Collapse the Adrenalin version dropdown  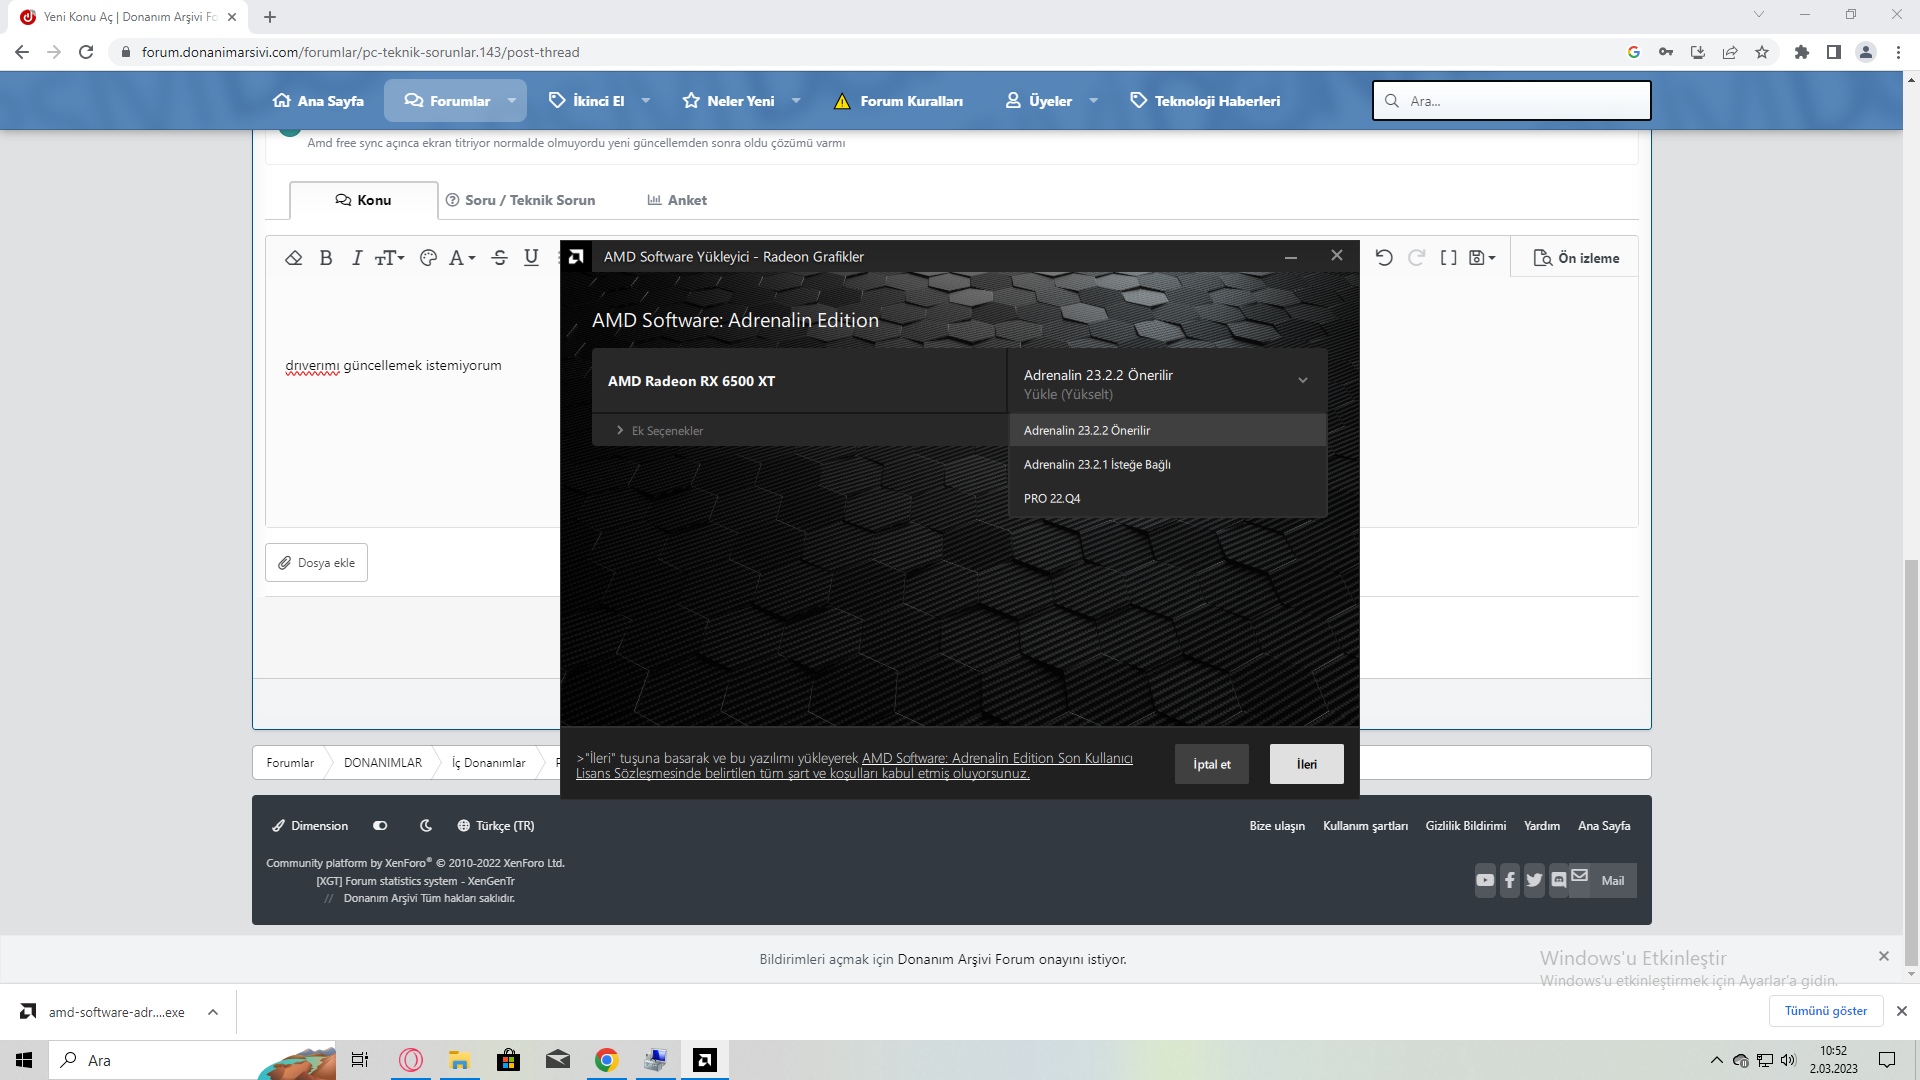click(1302, 381)
